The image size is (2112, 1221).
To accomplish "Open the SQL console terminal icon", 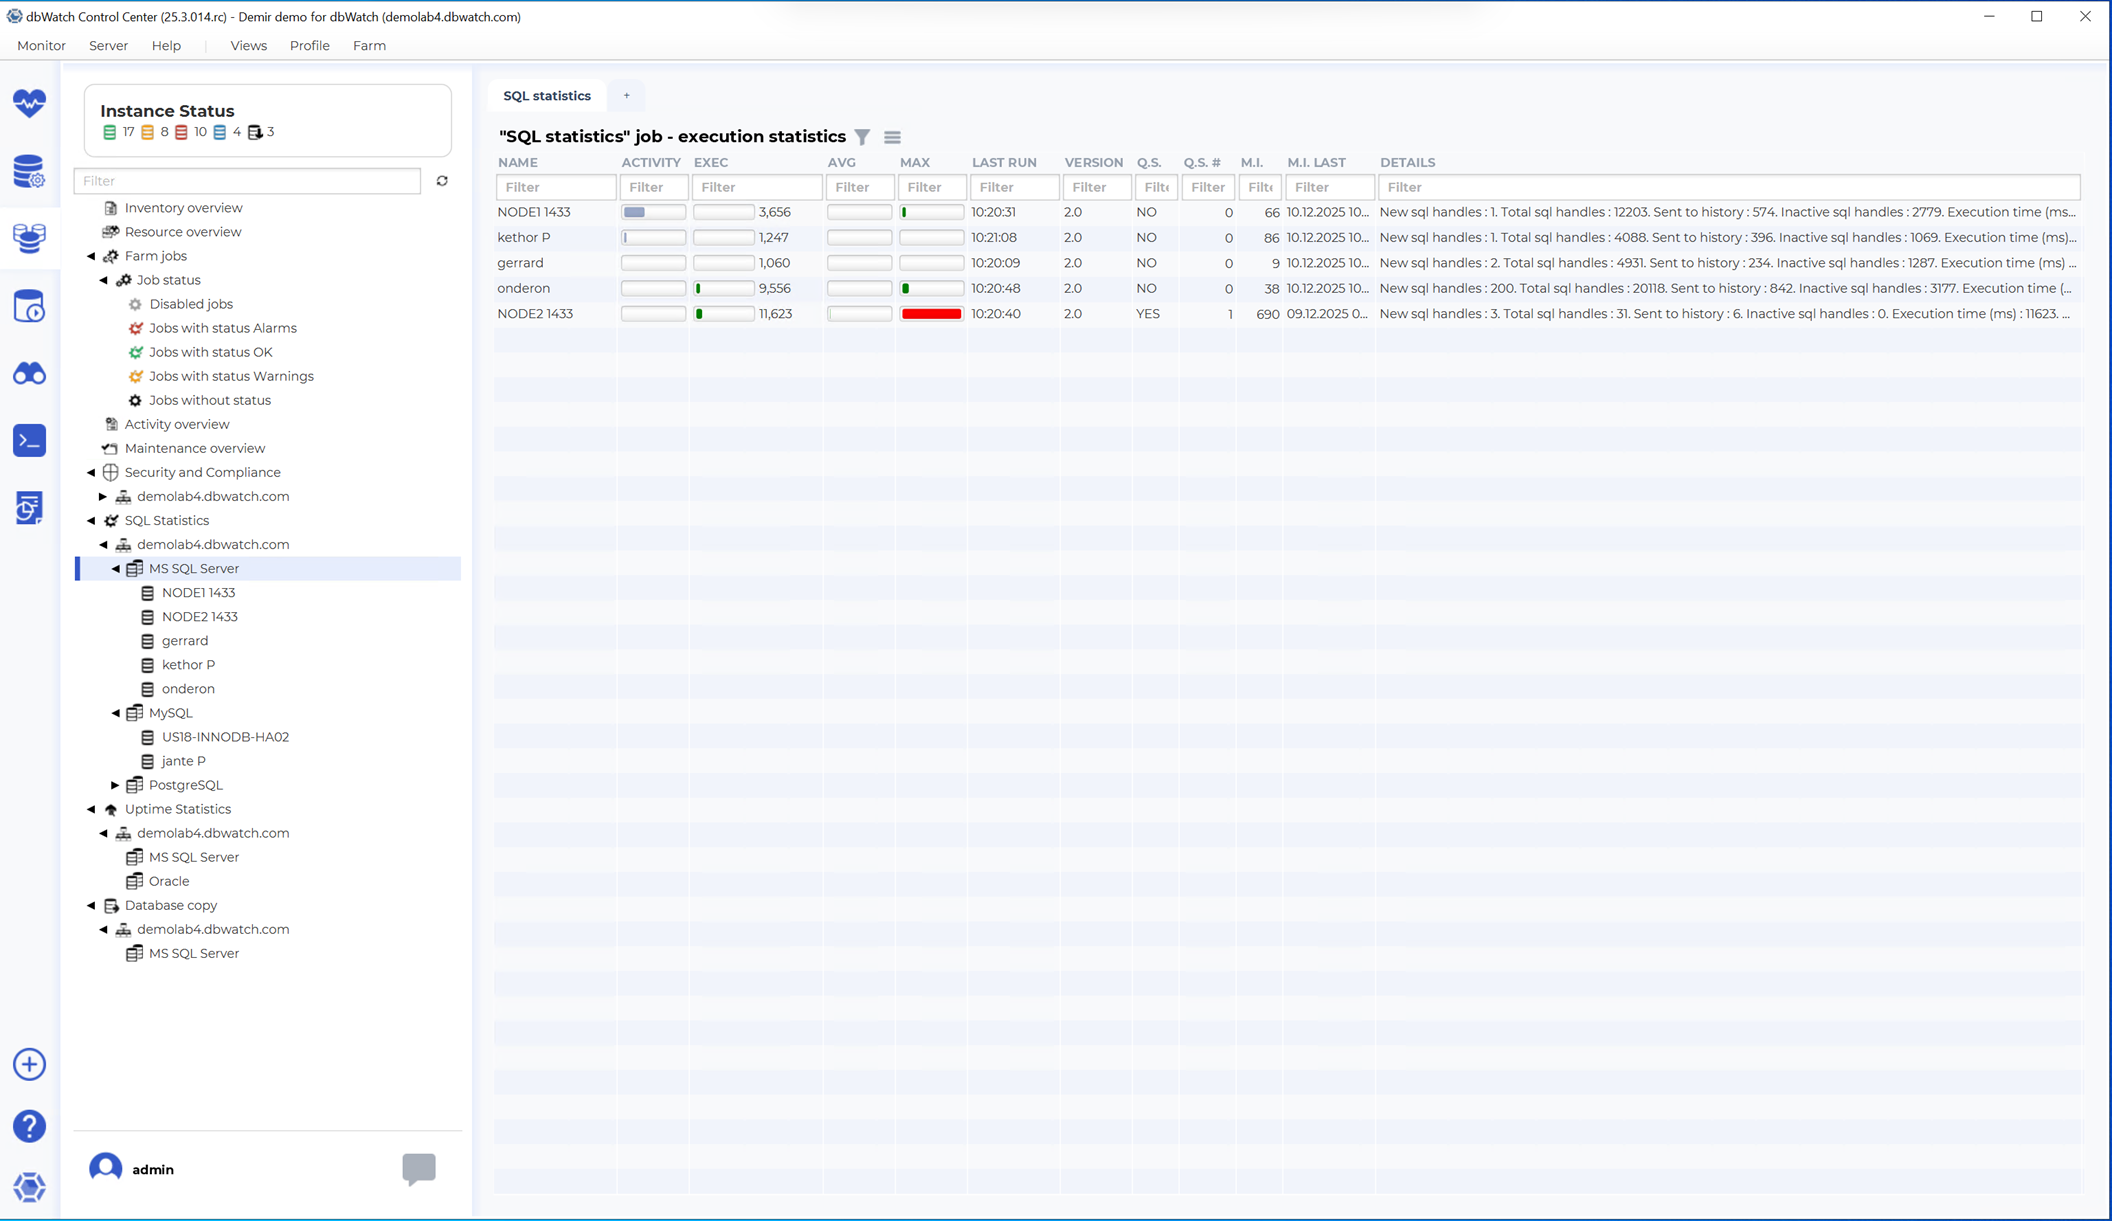I will tap(29, 440).
